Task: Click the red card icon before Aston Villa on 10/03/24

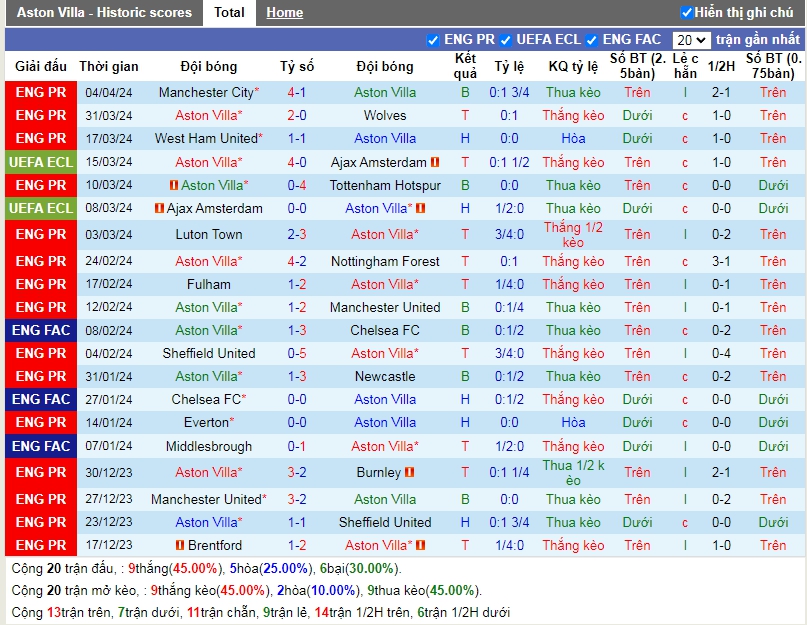Action: [x=174, y=185]
